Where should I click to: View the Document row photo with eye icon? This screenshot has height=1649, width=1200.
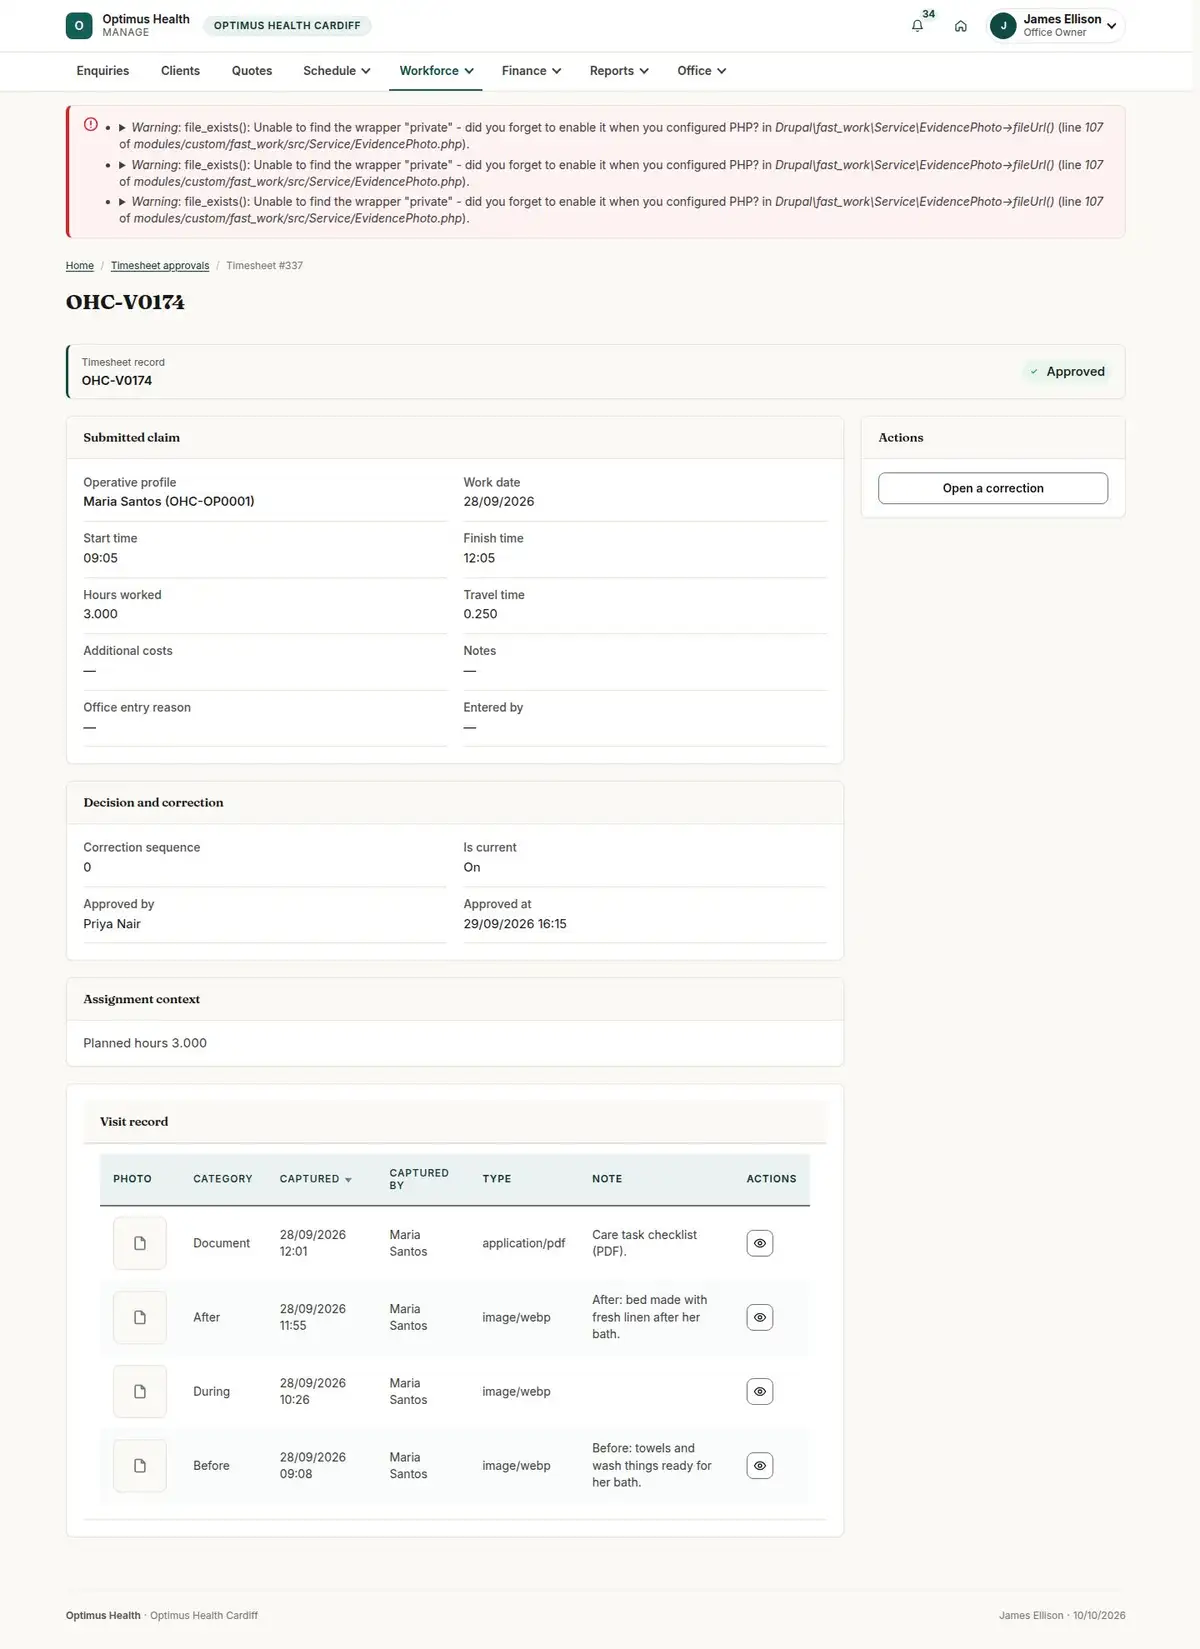coord(760,1243)
